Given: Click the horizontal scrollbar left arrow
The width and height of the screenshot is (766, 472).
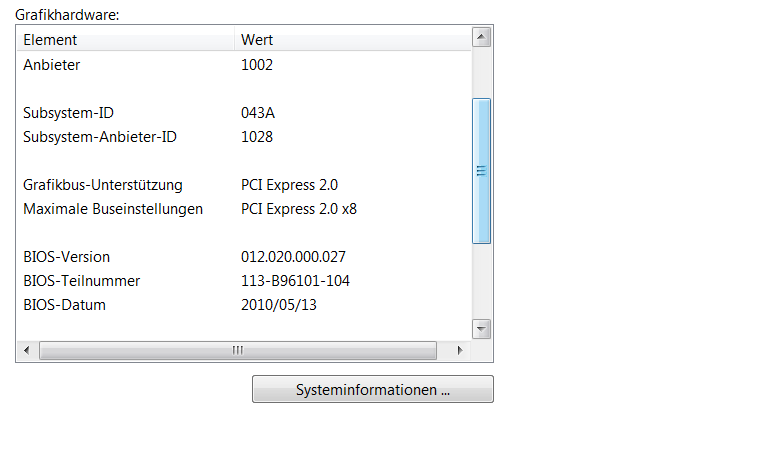Looking at the screenshot, I should click(x=27, y=351).
